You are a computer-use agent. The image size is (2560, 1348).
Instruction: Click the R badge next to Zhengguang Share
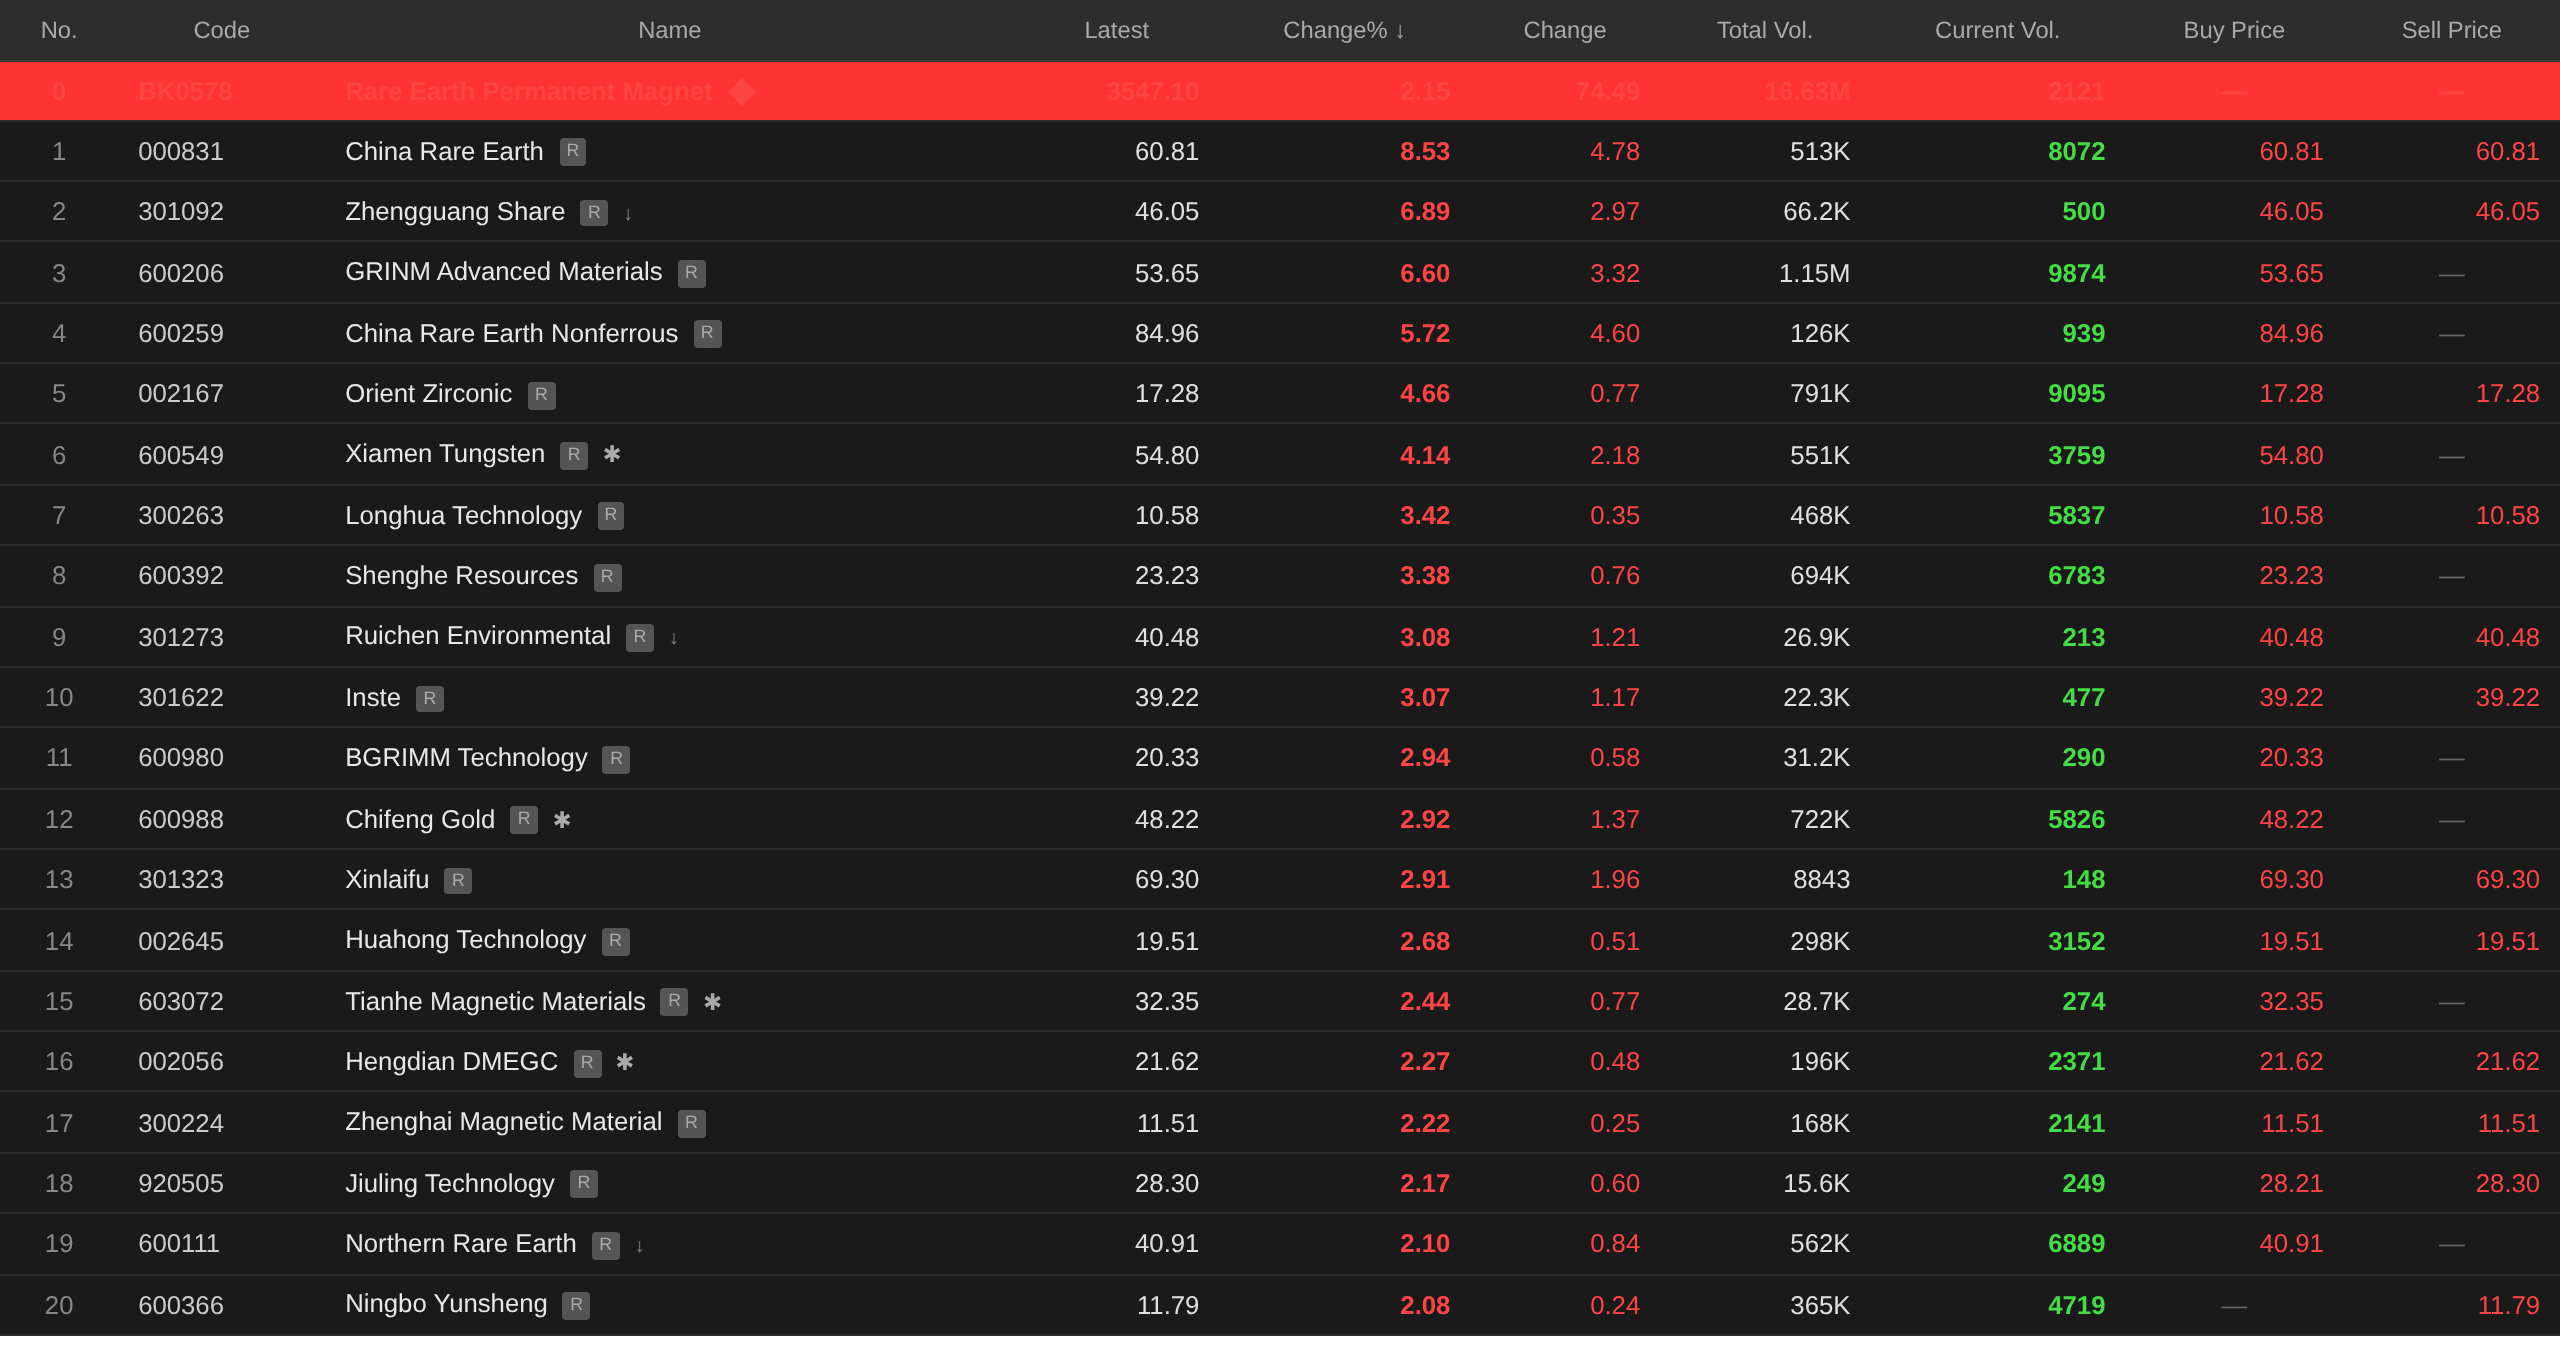pyautogui.click(x=594, y=213)
